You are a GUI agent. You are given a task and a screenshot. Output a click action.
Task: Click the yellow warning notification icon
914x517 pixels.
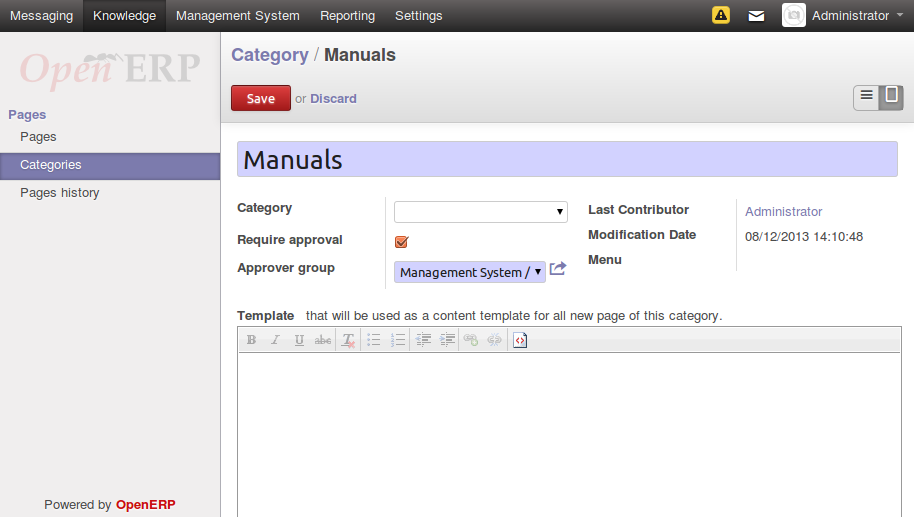tap(721, 15)
